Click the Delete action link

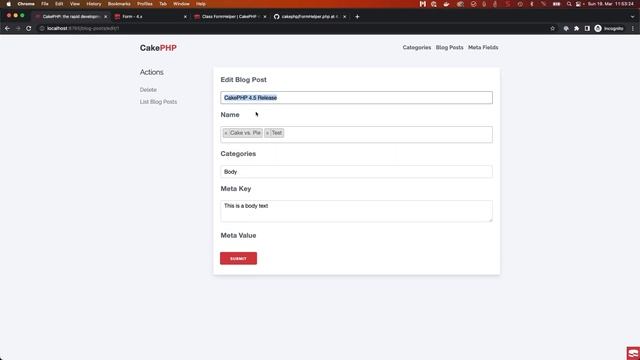coord(148,90)
